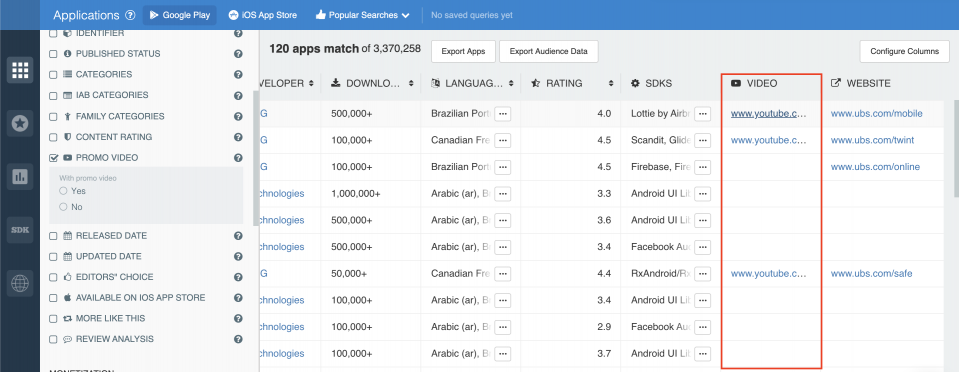
Task: Open the star favorites sidebar icon
Action: [20, 124]
